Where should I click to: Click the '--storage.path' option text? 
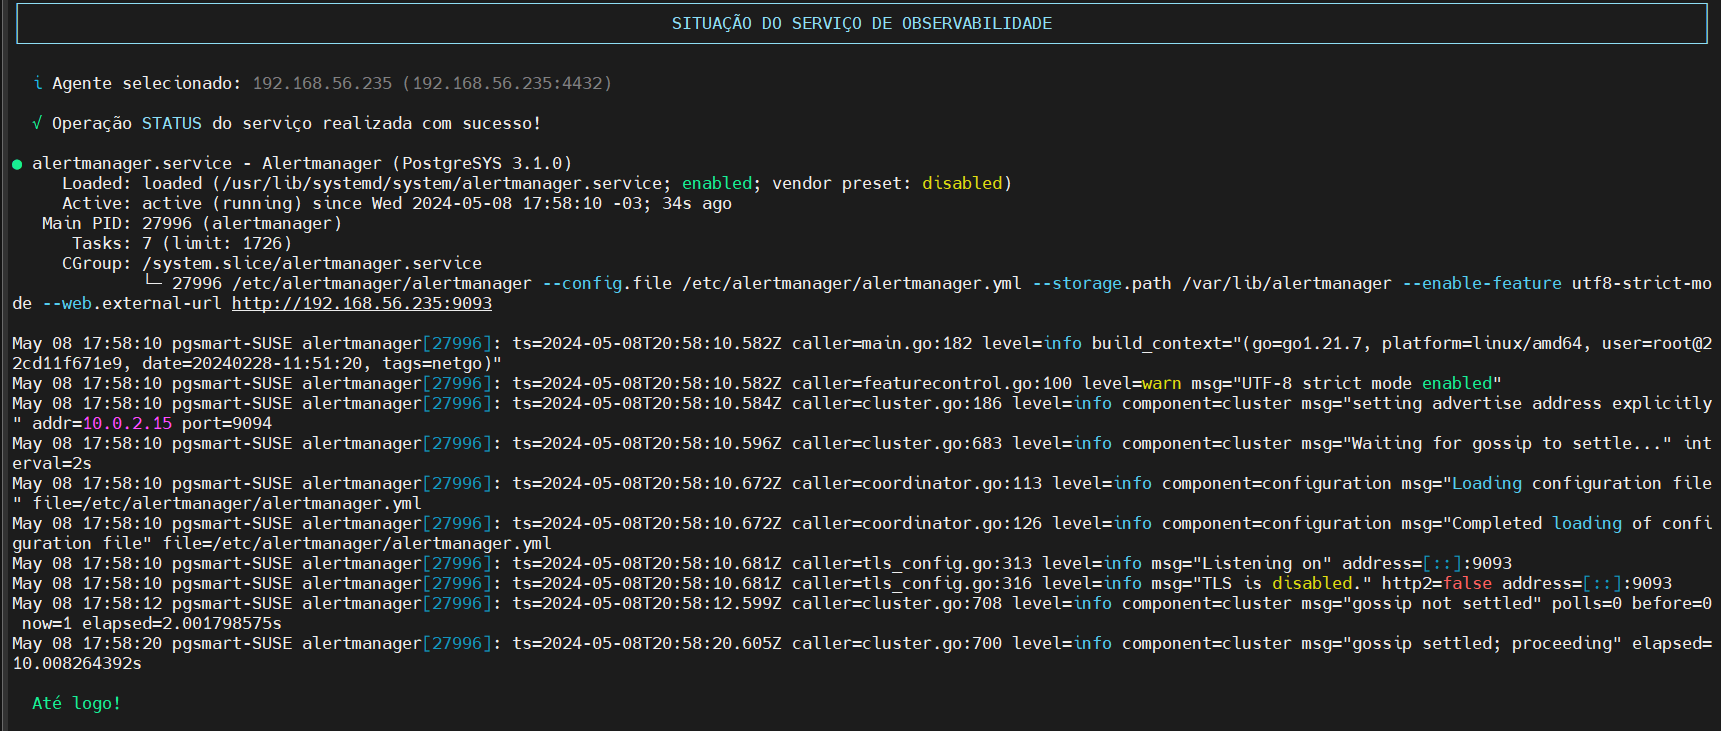point(1102,283)
